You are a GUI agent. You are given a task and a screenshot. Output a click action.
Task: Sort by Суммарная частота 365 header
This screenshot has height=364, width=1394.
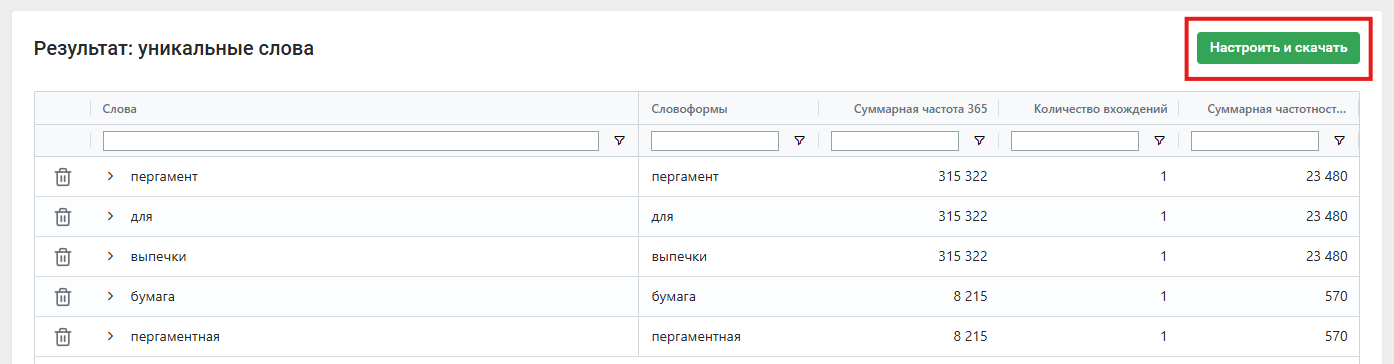click(x=920, y=109)
